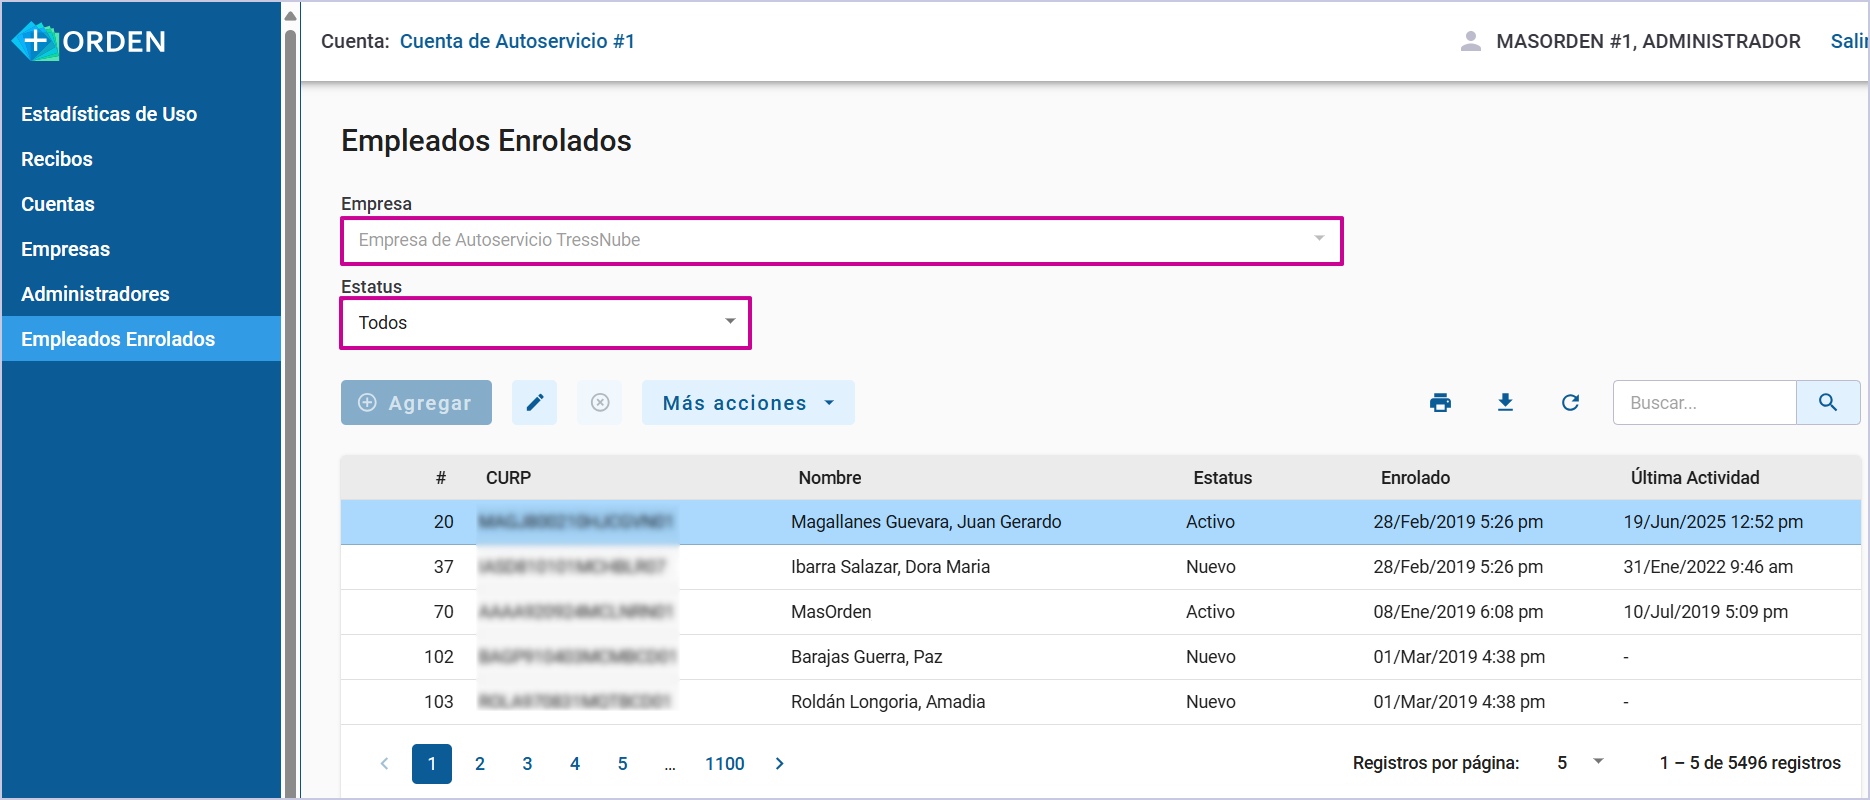This screenshot has width=1870, height=800.
Task: Expand the Estatus dropdown showing Todos
Action: point(545,323)
